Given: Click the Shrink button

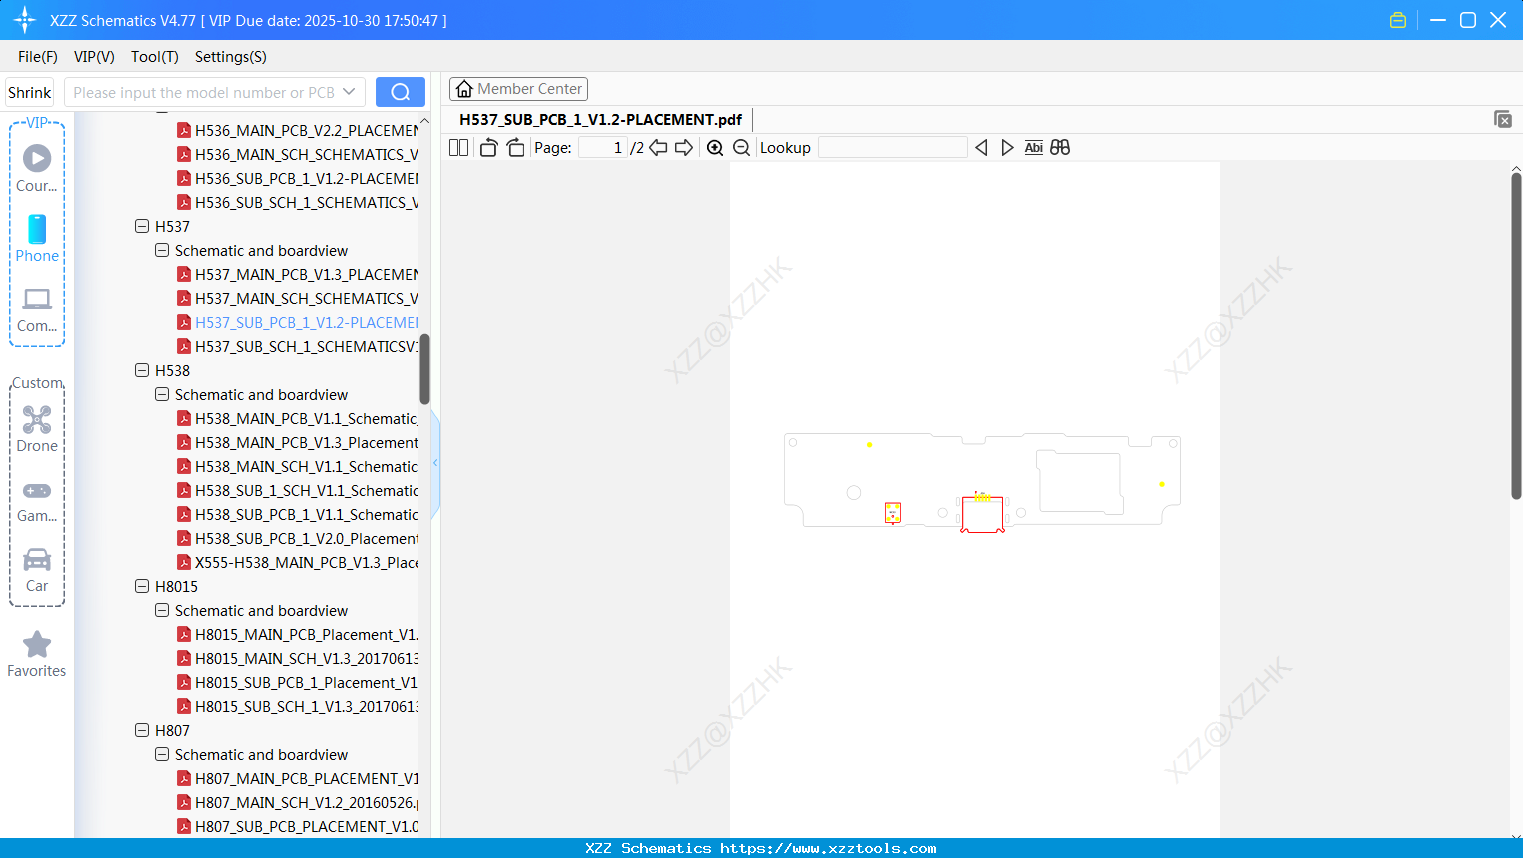Looking at the screenshot, I should pos(29,92).
